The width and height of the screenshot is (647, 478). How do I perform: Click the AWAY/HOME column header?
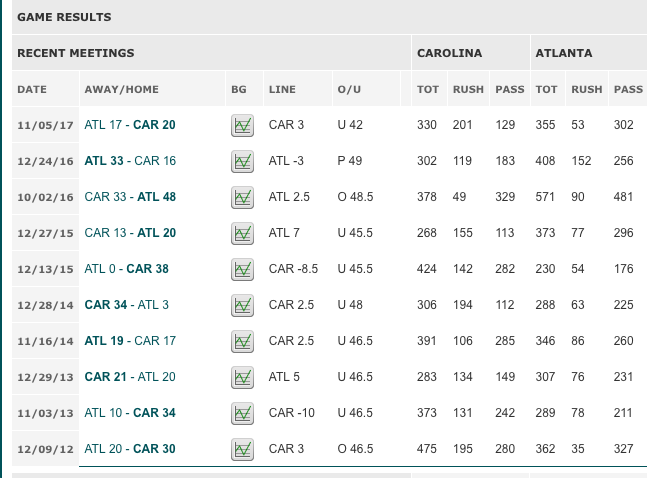click(x=121, y=90)
